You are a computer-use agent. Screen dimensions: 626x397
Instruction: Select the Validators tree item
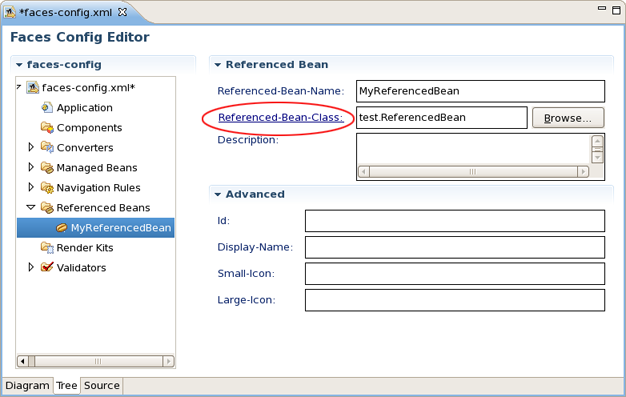click(81, 268)
